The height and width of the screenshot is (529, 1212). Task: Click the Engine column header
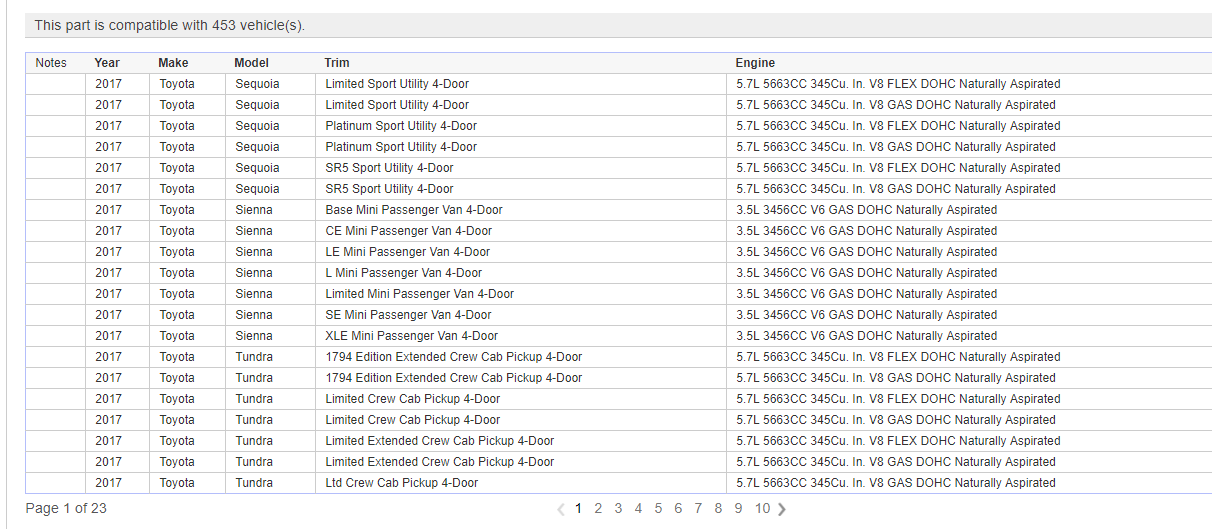click(755, 63)
